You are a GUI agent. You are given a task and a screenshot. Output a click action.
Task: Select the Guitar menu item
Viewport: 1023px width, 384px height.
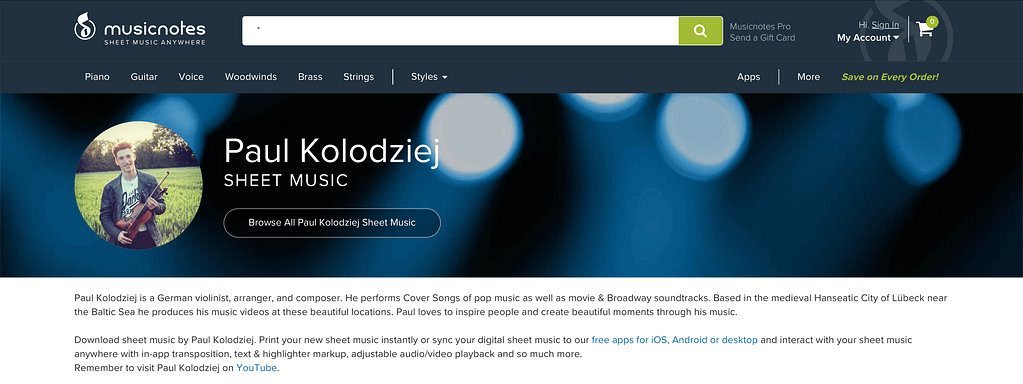point(144,77)
